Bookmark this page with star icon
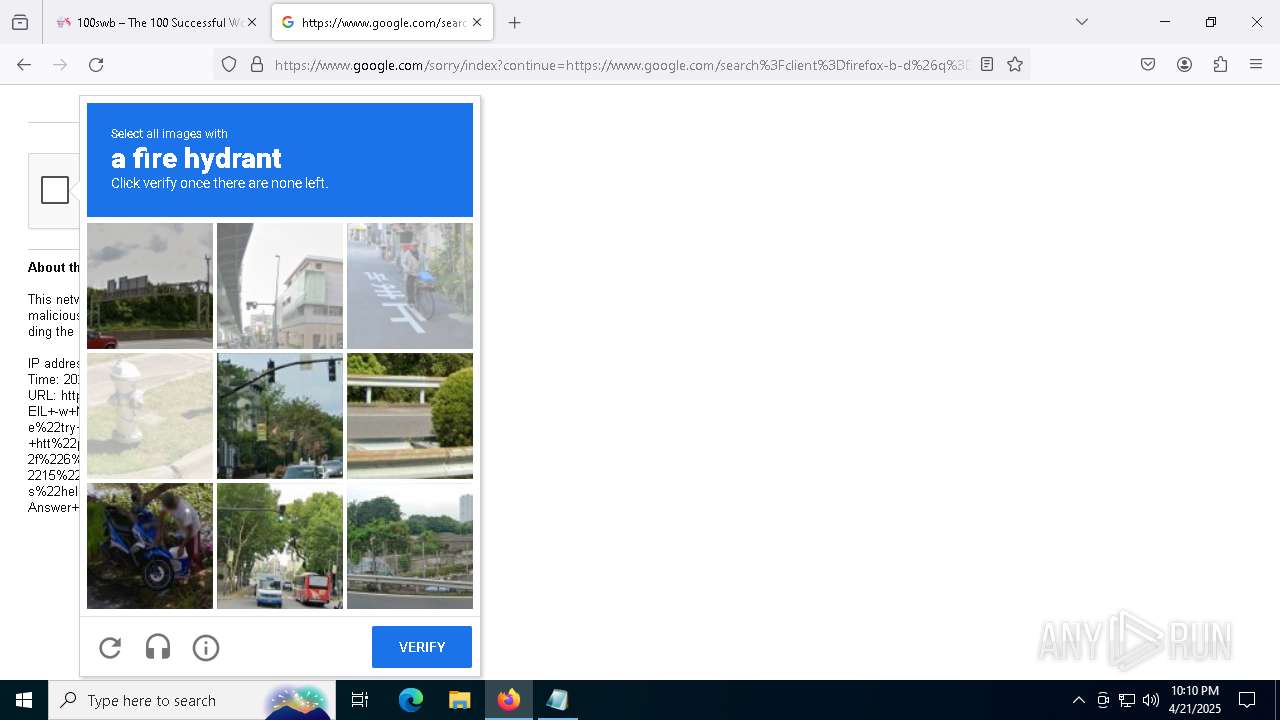This screenshot has width=1280, height=720. (x=1015, y=64)
